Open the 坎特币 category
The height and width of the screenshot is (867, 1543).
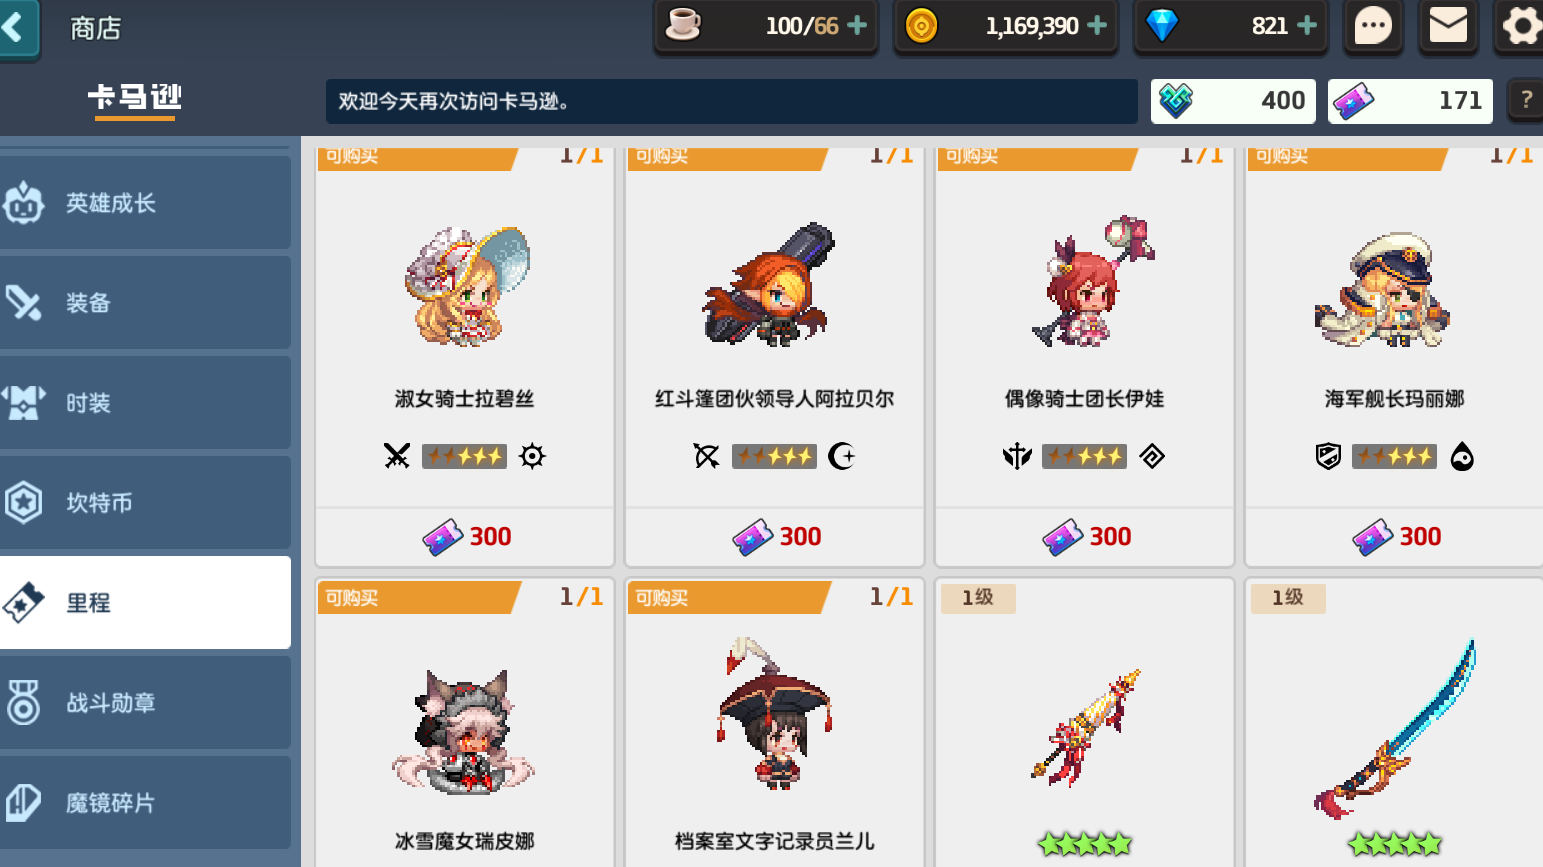click(145, 503)
